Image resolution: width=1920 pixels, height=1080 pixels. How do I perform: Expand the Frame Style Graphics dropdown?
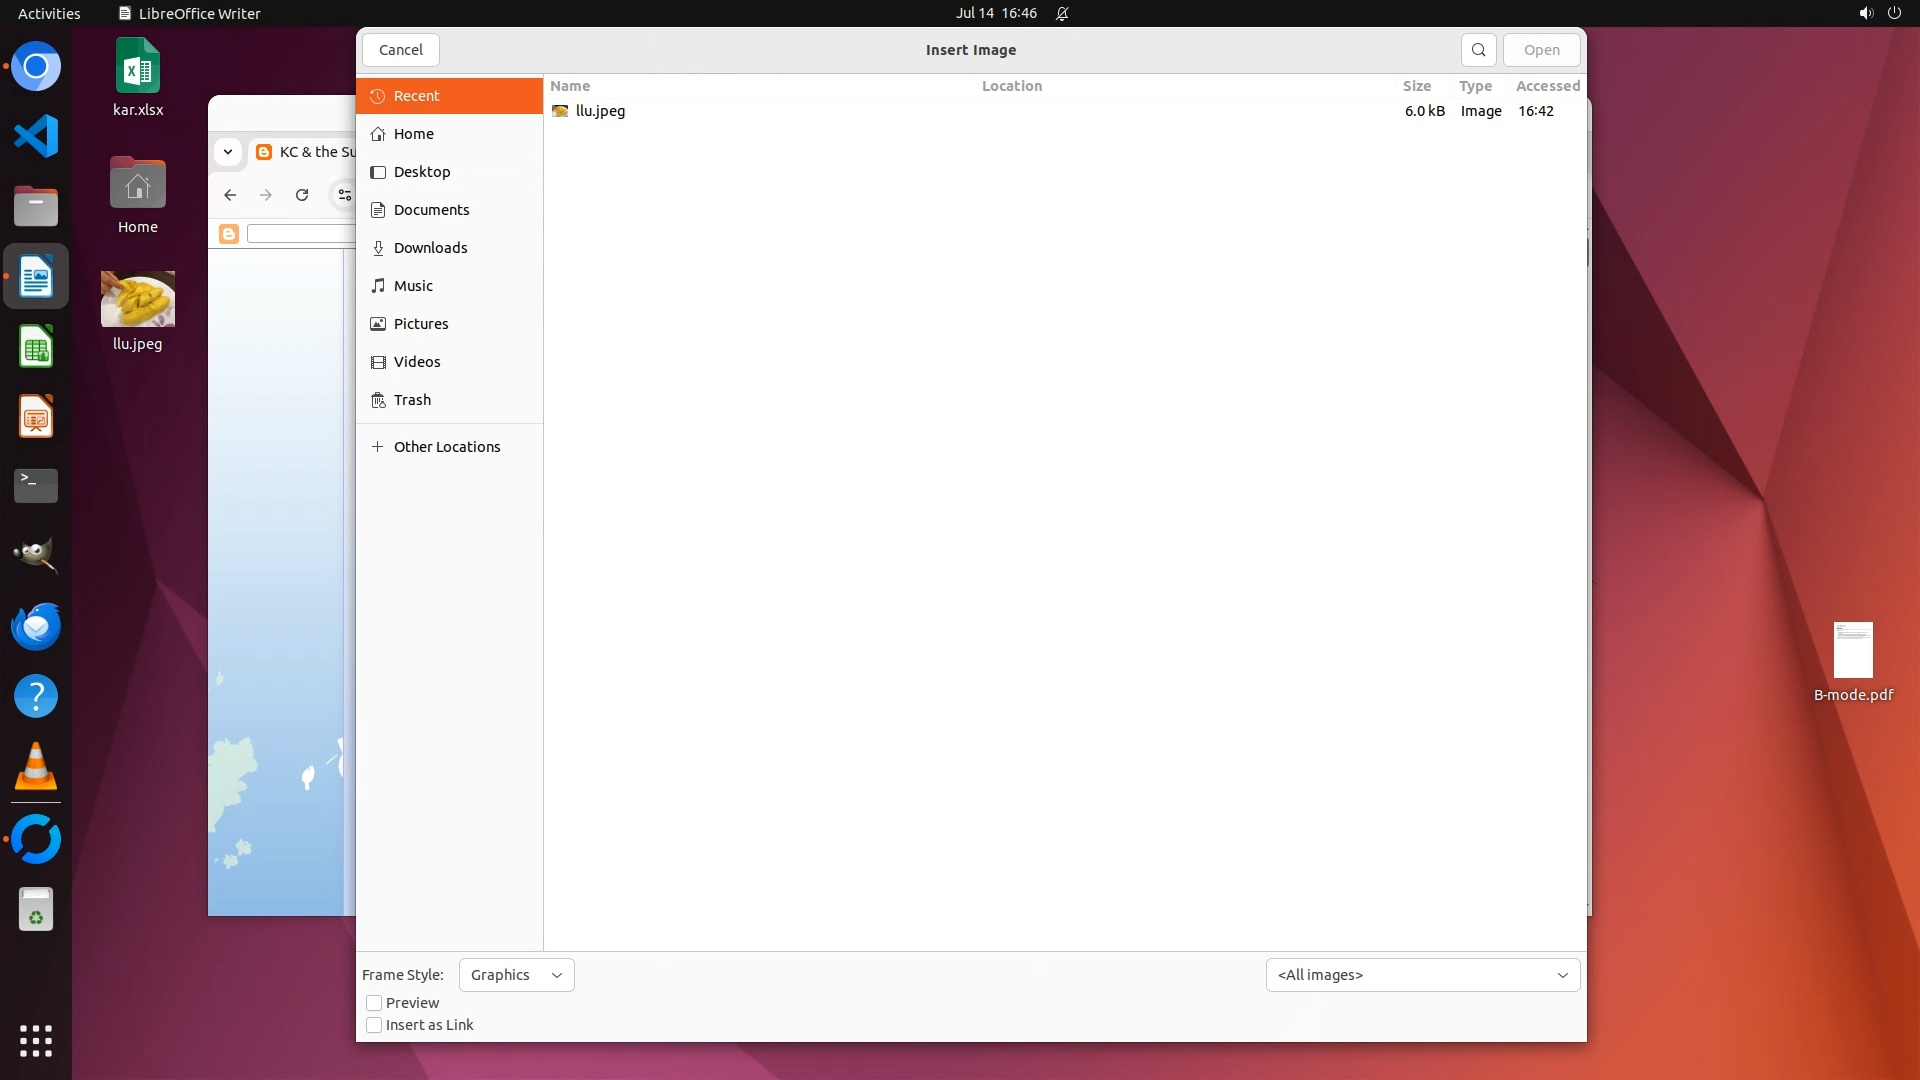click(x=516, y=975)
